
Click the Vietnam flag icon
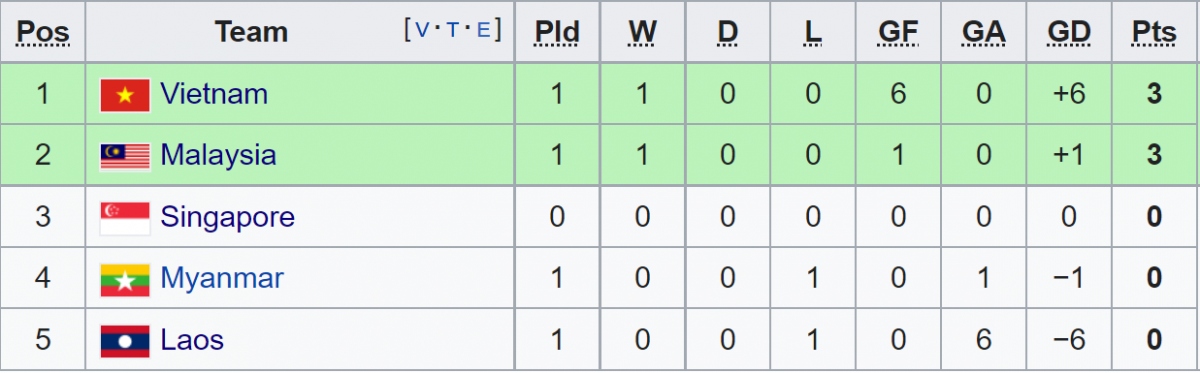(x=125, y=95)
